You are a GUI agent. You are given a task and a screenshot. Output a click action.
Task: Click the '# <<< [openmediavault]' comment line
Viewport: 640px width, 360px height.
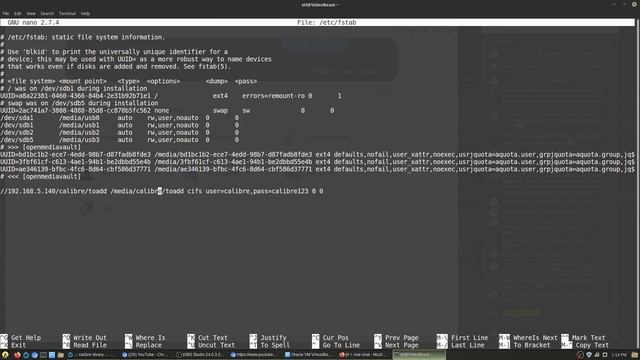tap(40, 176)
